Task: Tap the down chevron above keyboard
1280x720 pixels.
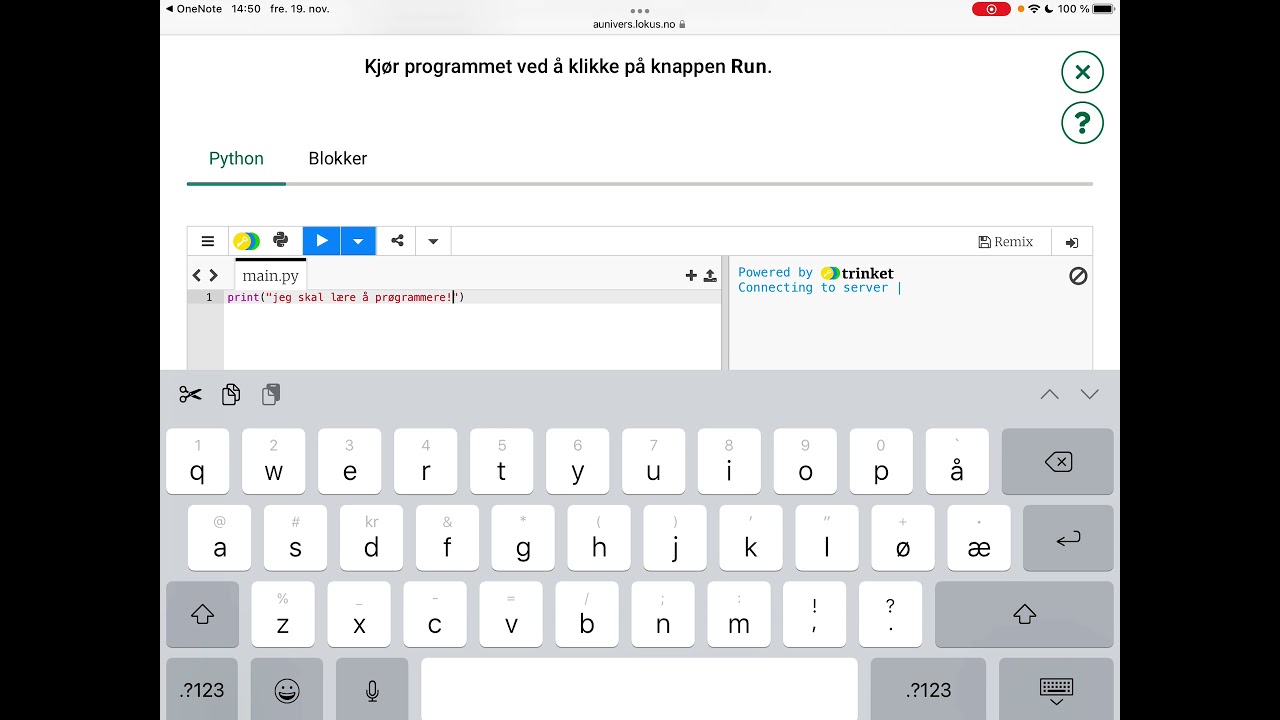Action: (1090, 394)
